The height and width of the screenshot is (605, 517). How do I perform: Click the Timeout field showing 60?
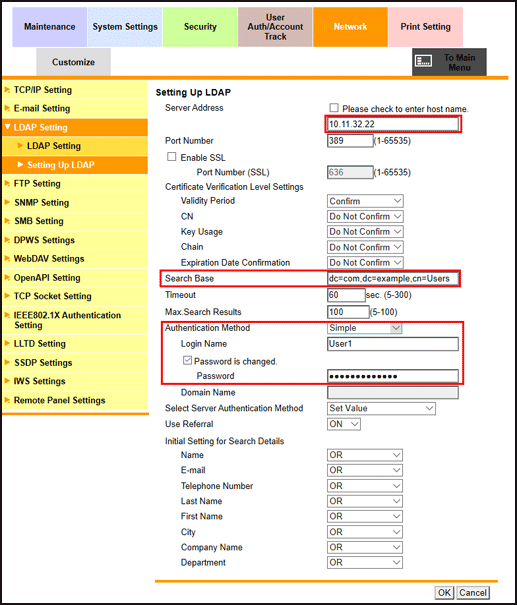point(346,295)
